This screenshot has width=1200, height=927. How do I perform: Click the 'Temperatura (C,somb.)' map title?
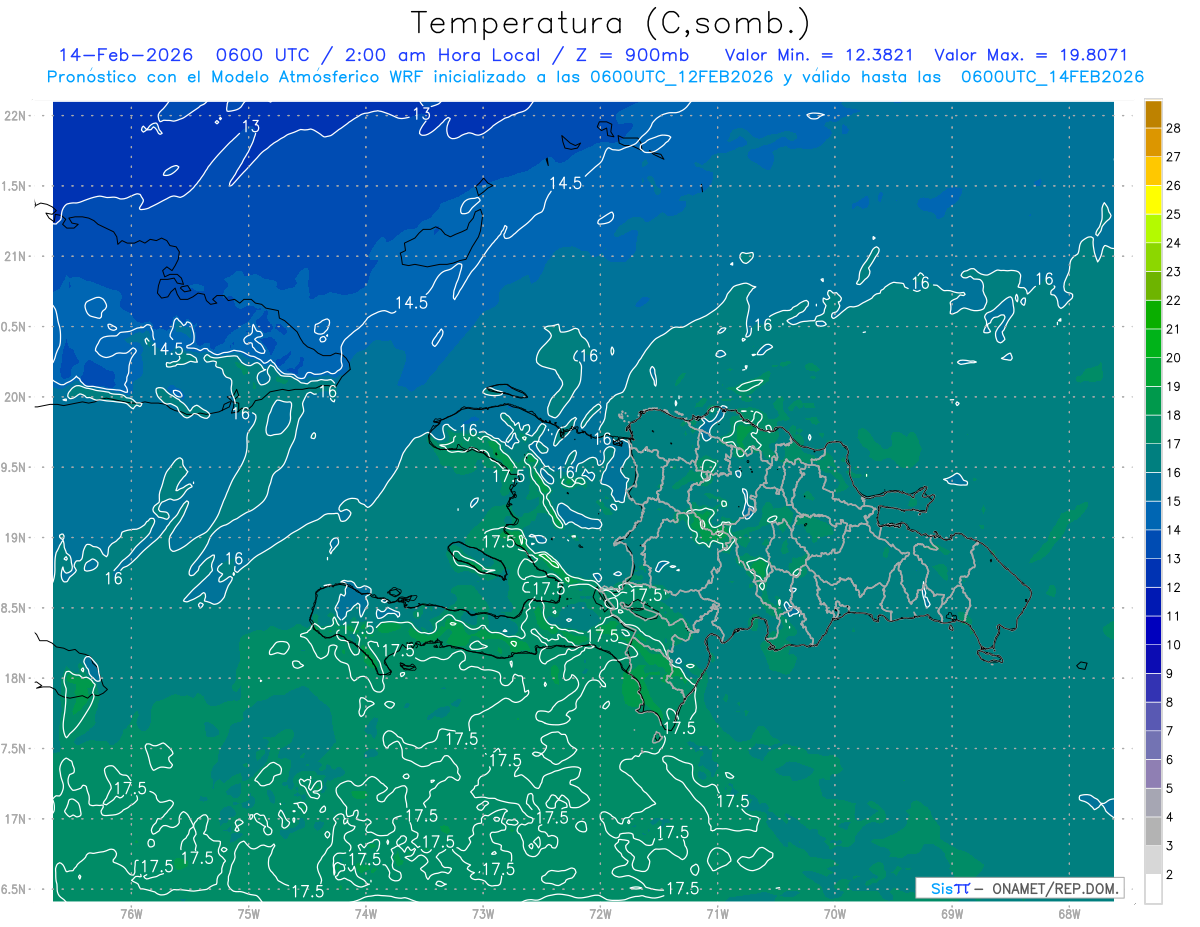click(610, 24)
